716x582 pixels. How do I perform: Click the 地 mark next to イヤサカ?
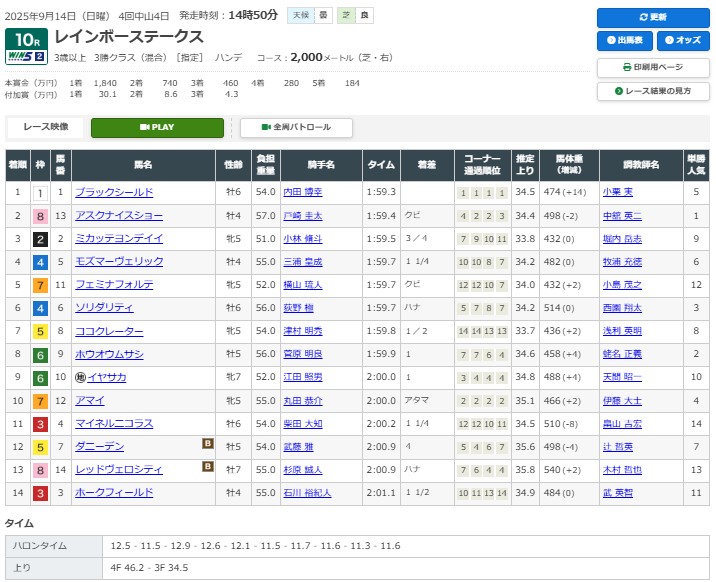tap(78, 378)
